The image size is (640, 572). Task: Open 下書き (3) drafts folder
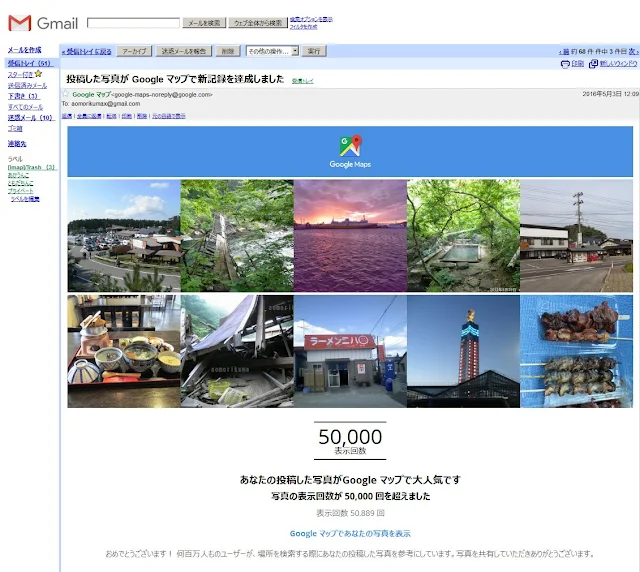click(x=23, y=96)
